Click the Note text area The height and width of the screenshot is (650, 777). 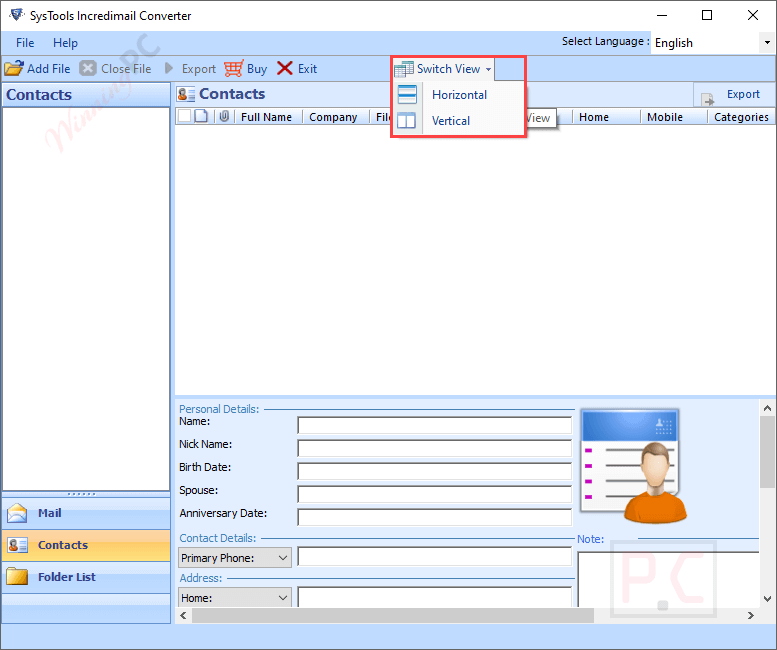[668, 579]
